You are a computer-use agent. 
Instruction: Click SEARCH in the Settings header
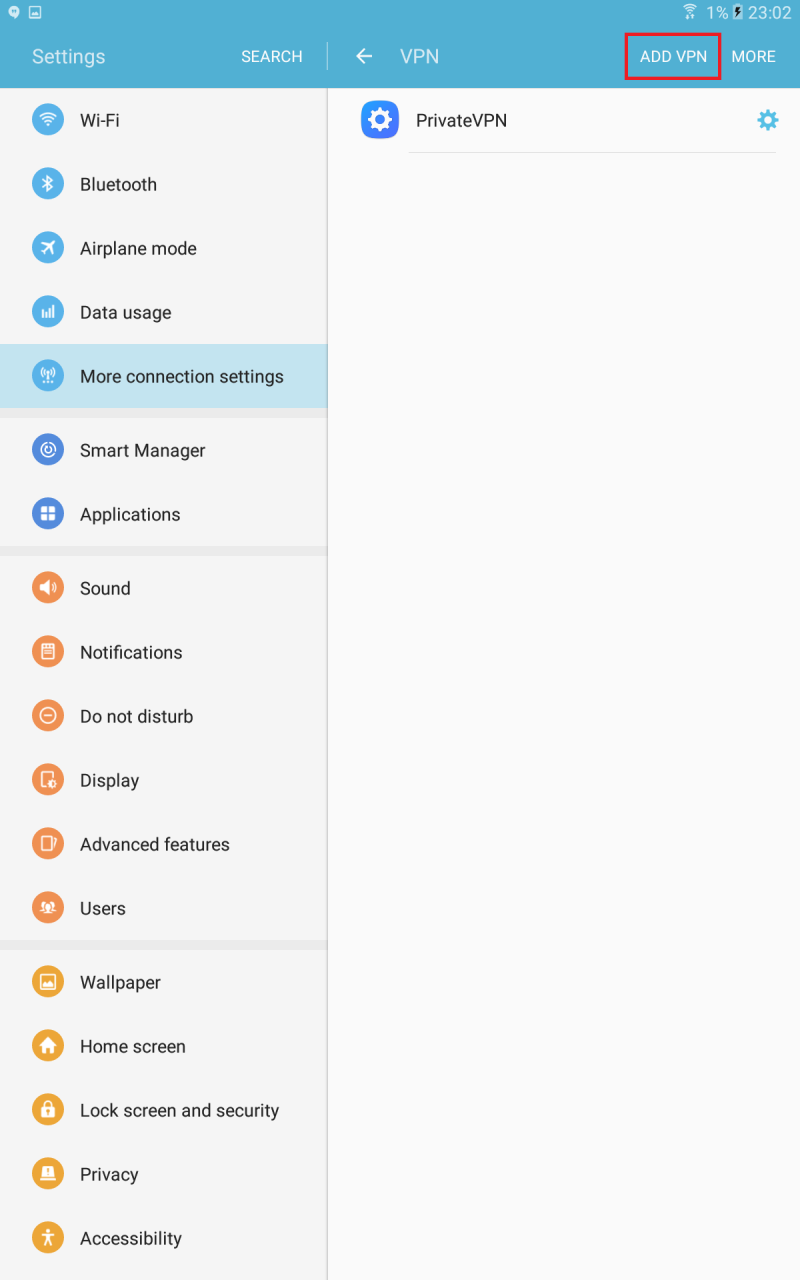pos(272,56)
